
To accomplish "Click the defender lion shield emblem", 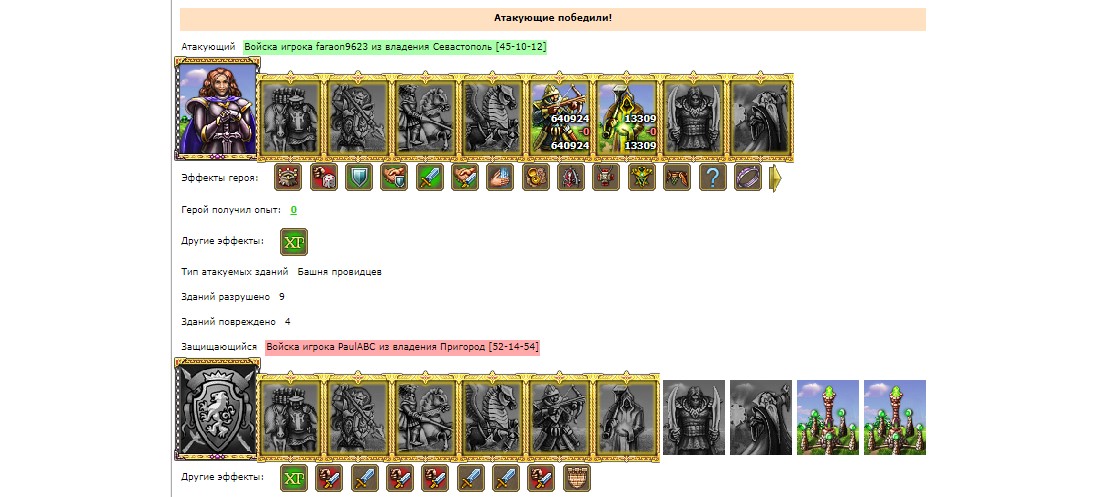I will [217, 409].
